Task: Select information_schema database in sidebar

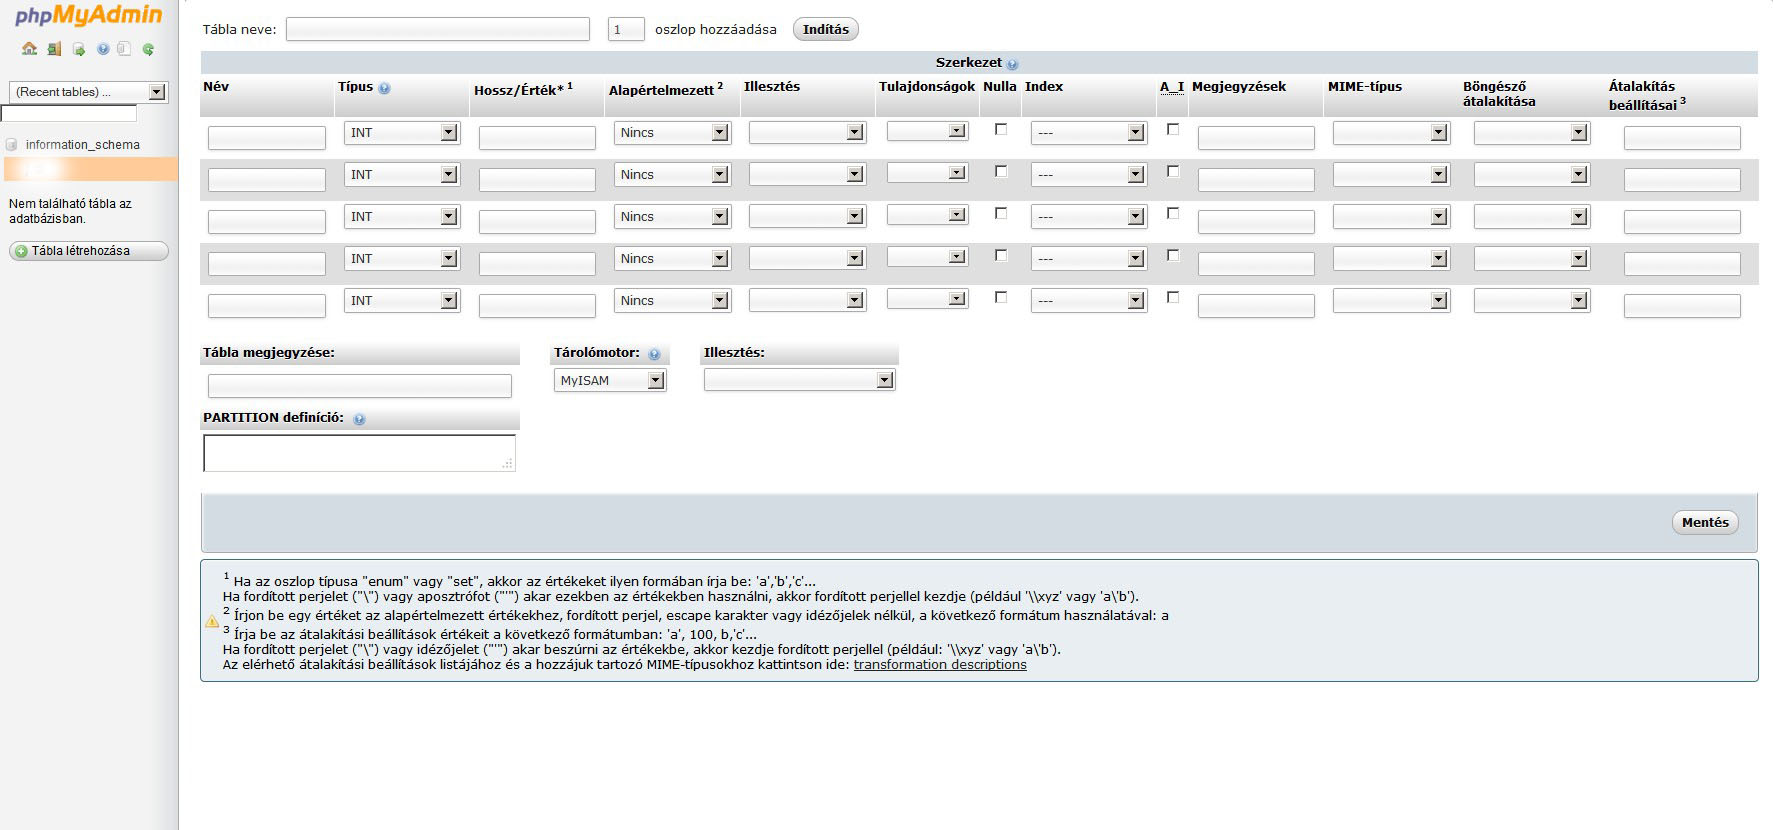Action: coord(82,145)
